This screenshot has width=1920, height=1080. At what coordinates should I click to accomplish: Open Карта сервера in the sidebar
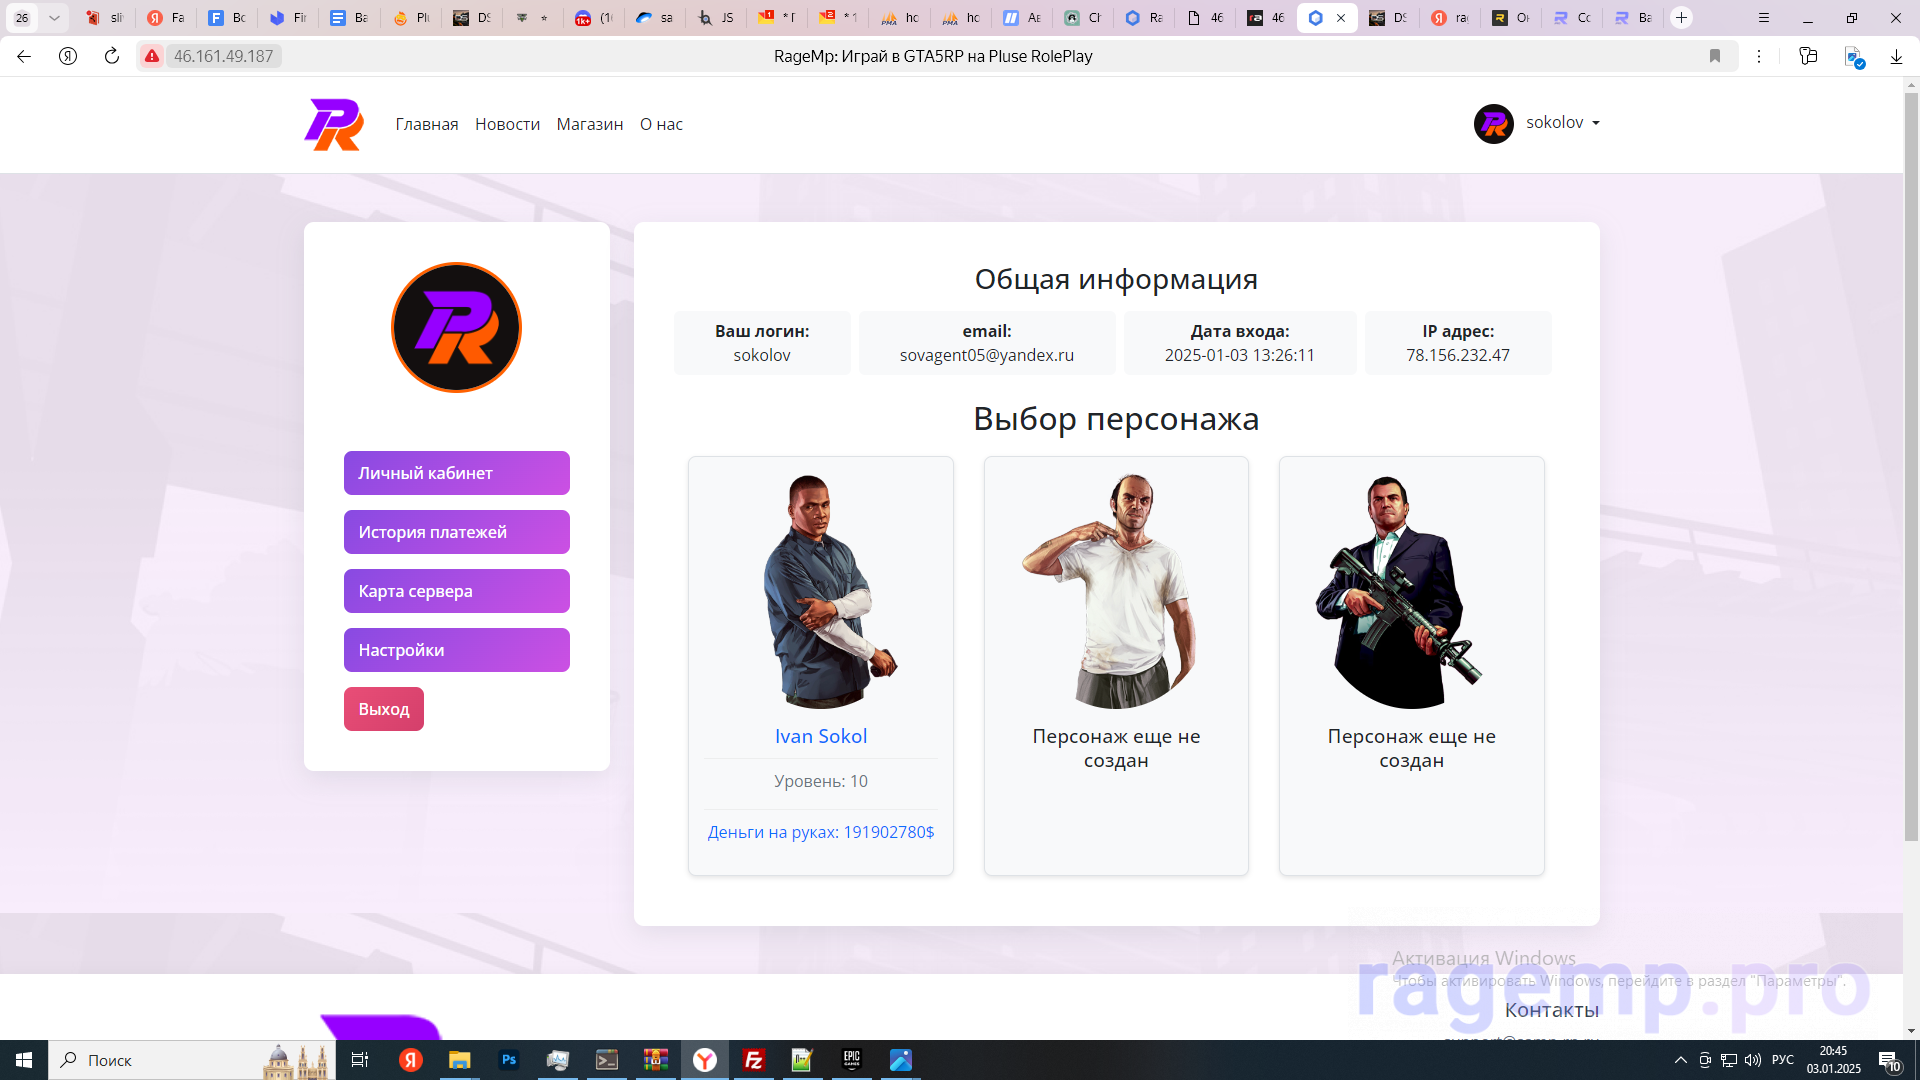pos(457,591)
